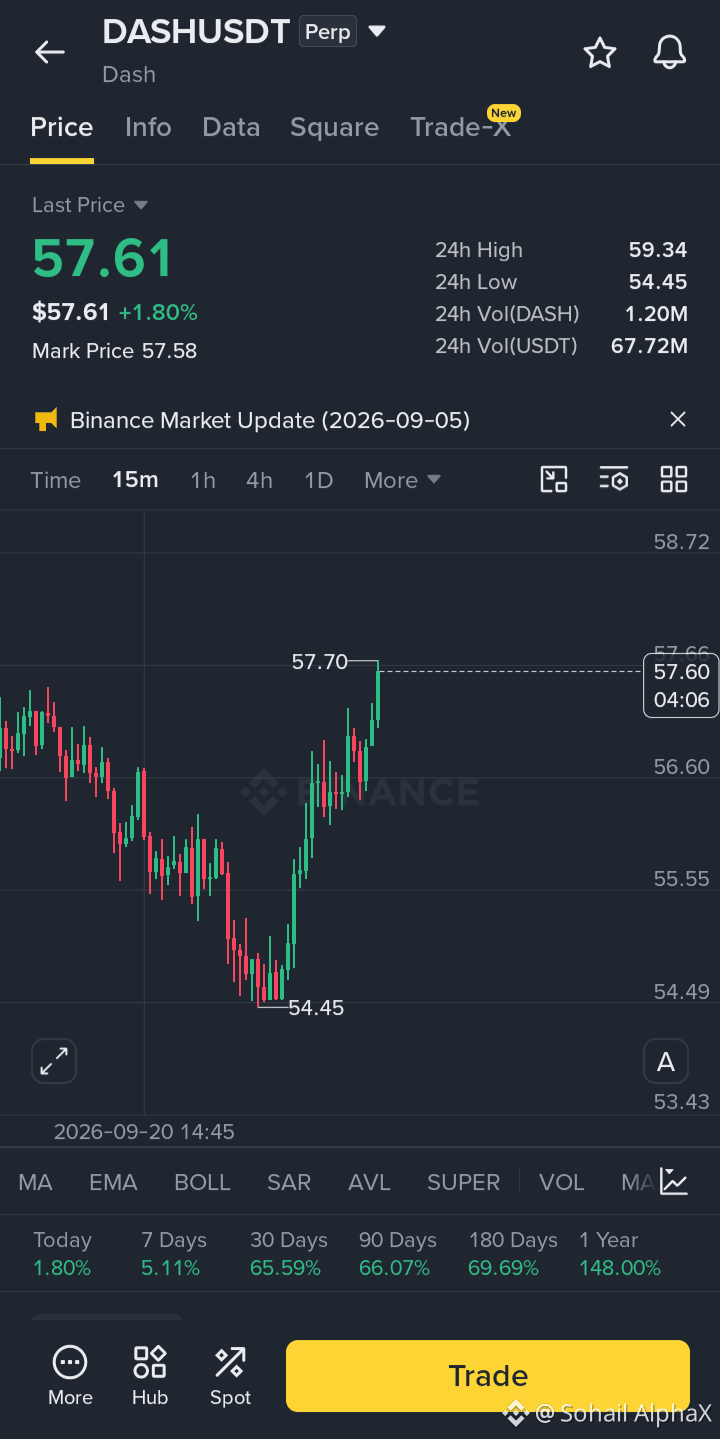Open price alerts via bell icon
Screen dimensions: 720x1439
[x=670, y=52]
